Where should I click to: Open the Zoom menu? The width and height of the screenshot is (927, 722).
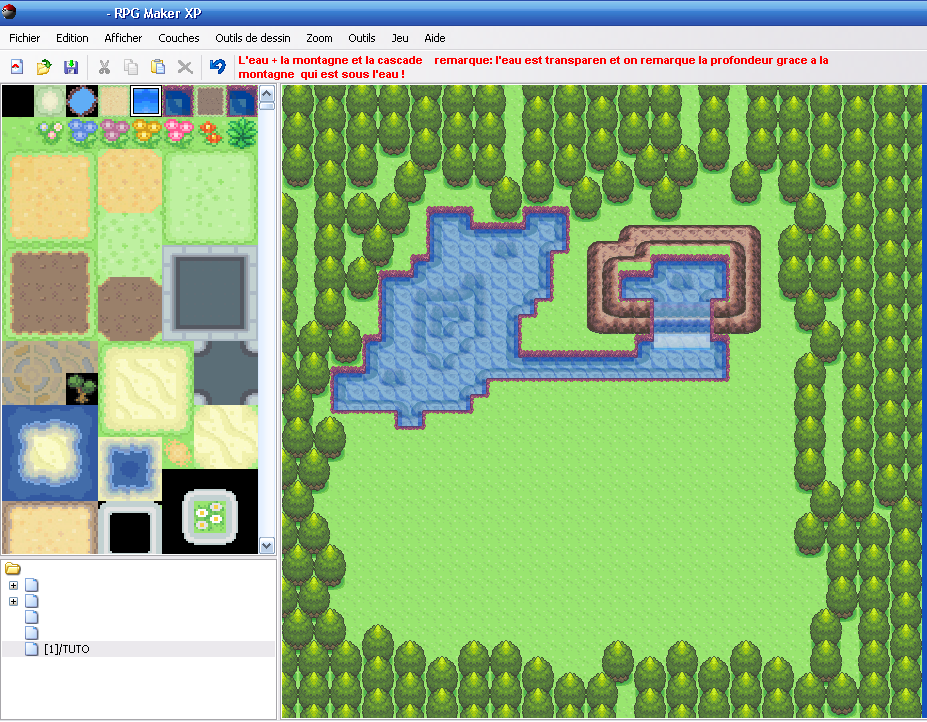click(x=319, y=38)
